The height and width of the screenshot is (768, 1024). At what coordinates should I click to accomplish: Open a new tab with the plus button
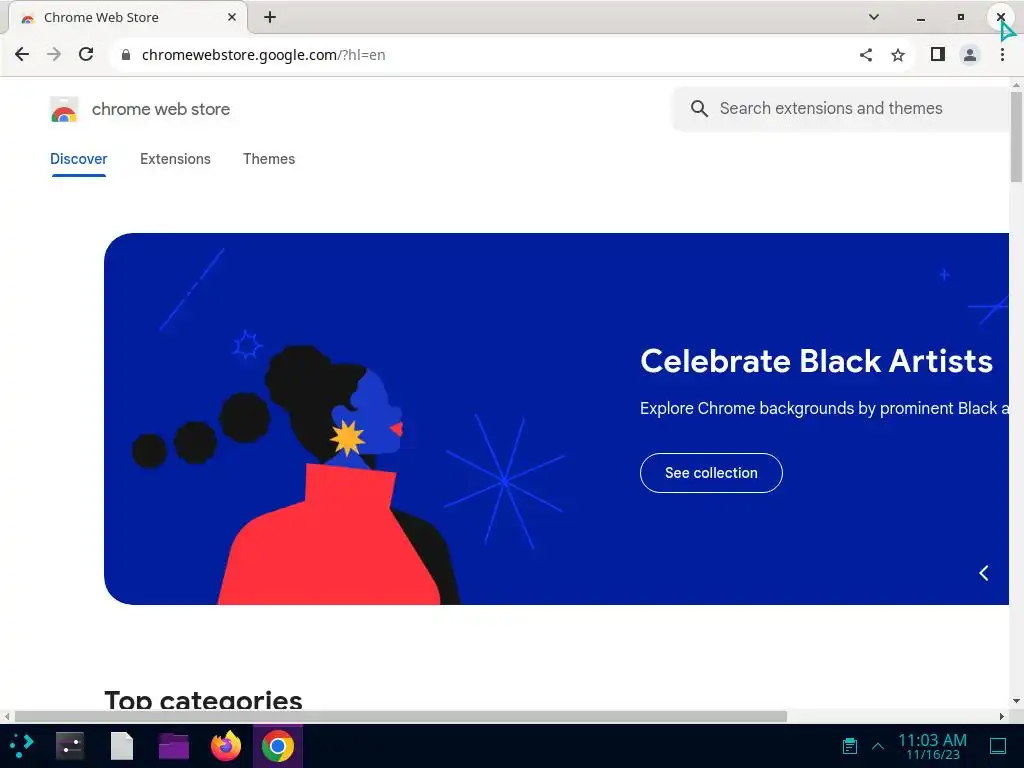[270, 17]
